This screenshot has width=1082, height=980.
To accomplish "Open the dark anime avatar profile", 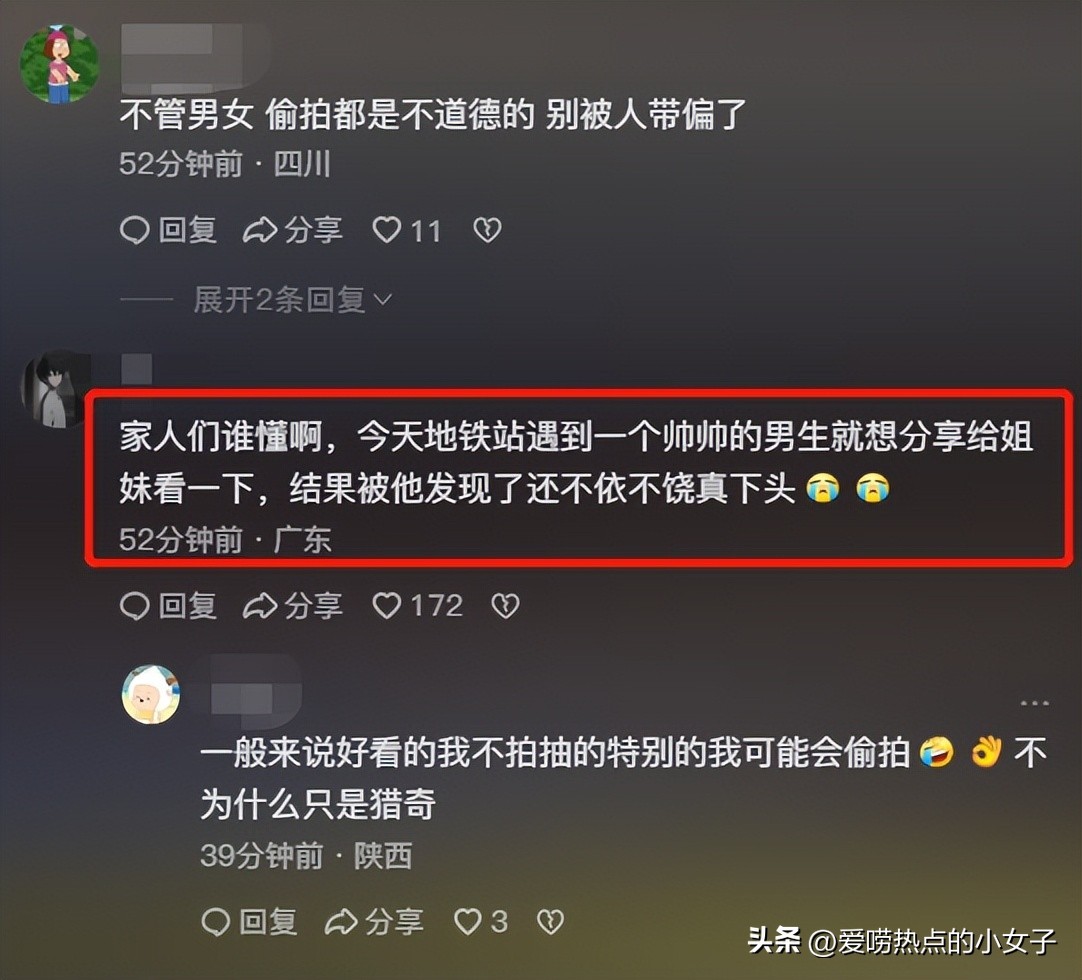I will (x=55, y=390).
